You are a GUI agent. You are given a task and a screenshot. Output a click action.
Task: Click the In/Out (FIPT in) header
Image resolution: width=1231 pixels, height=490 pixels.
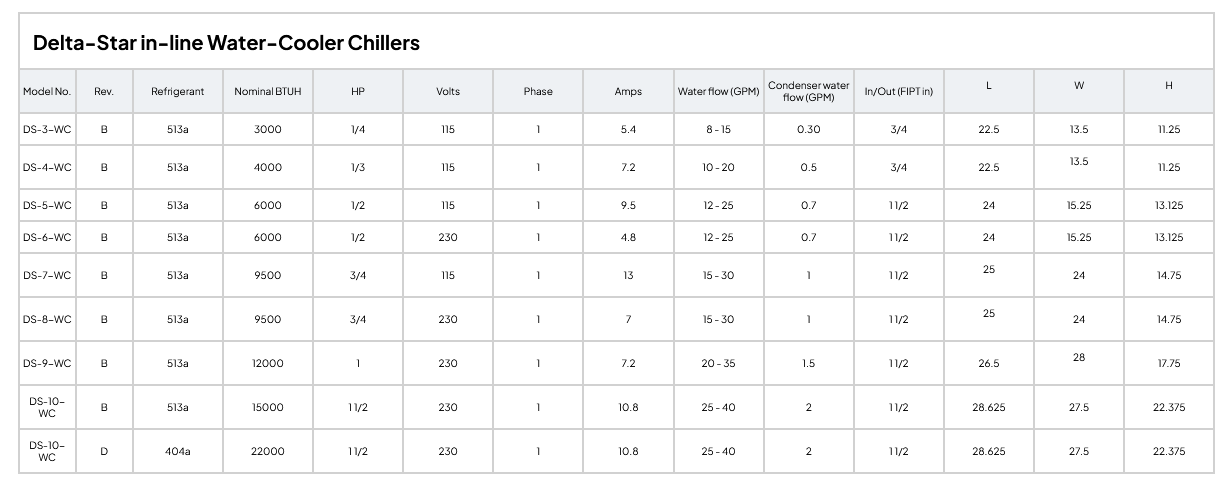coord(898,92)
